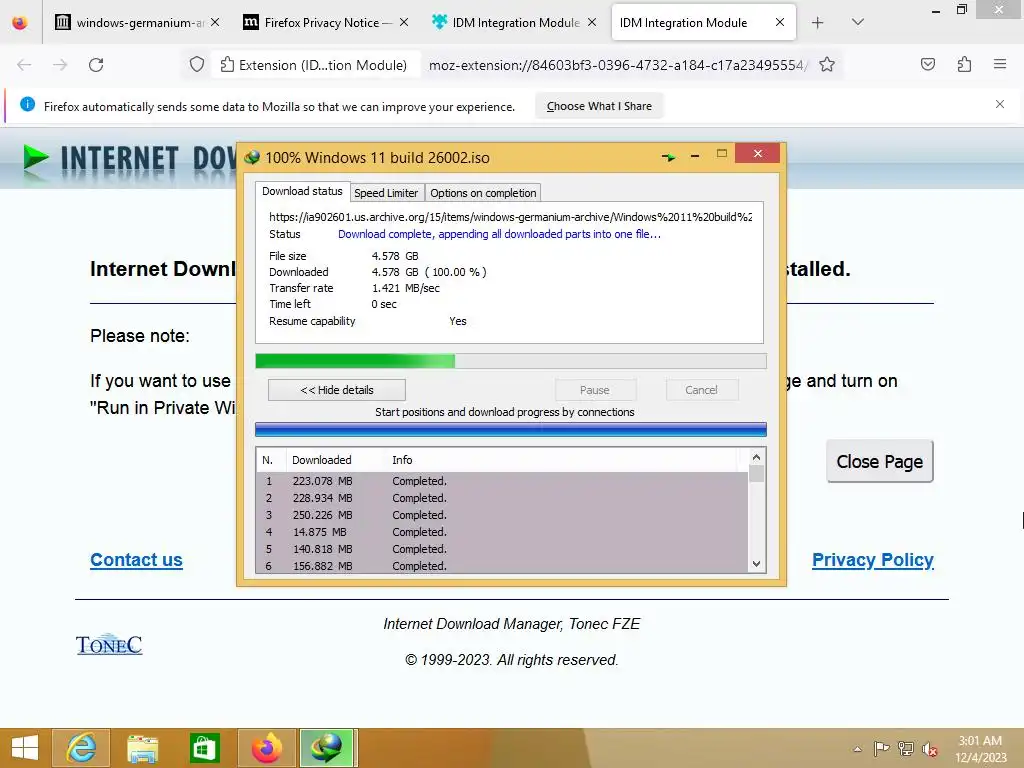Select connection row 1 with 223.078 MB

tap(502, 481)
